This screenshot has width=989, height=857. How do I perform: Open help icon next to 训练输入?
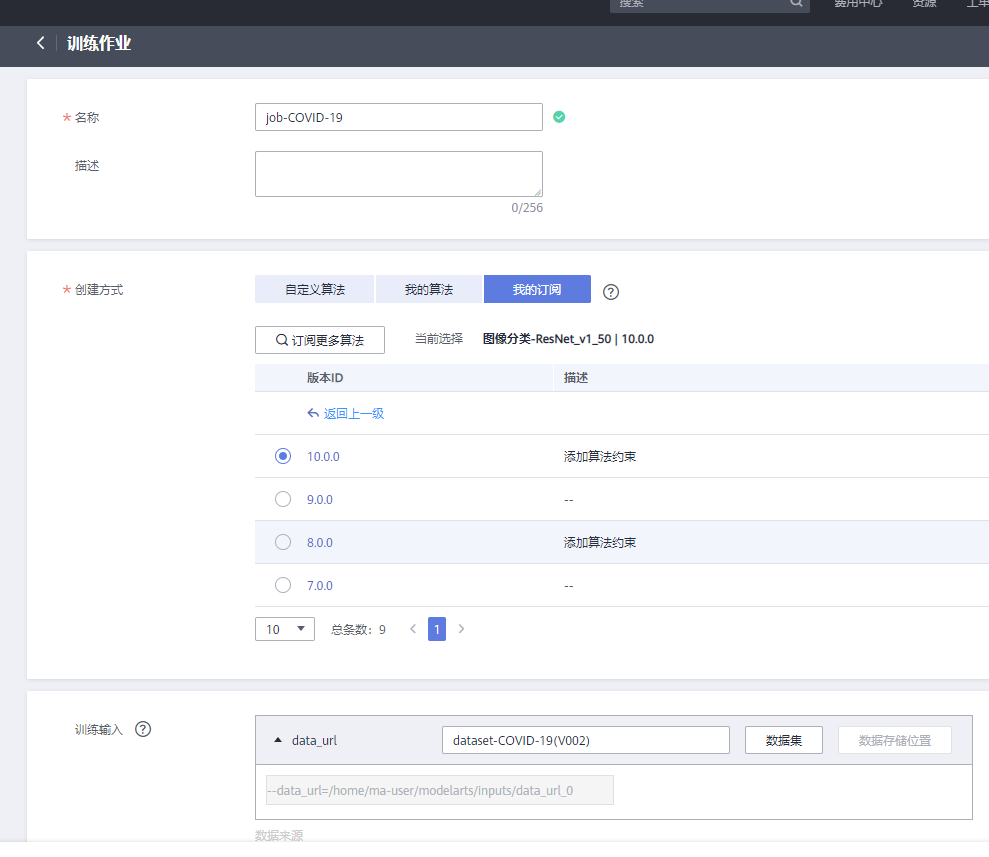143,729
